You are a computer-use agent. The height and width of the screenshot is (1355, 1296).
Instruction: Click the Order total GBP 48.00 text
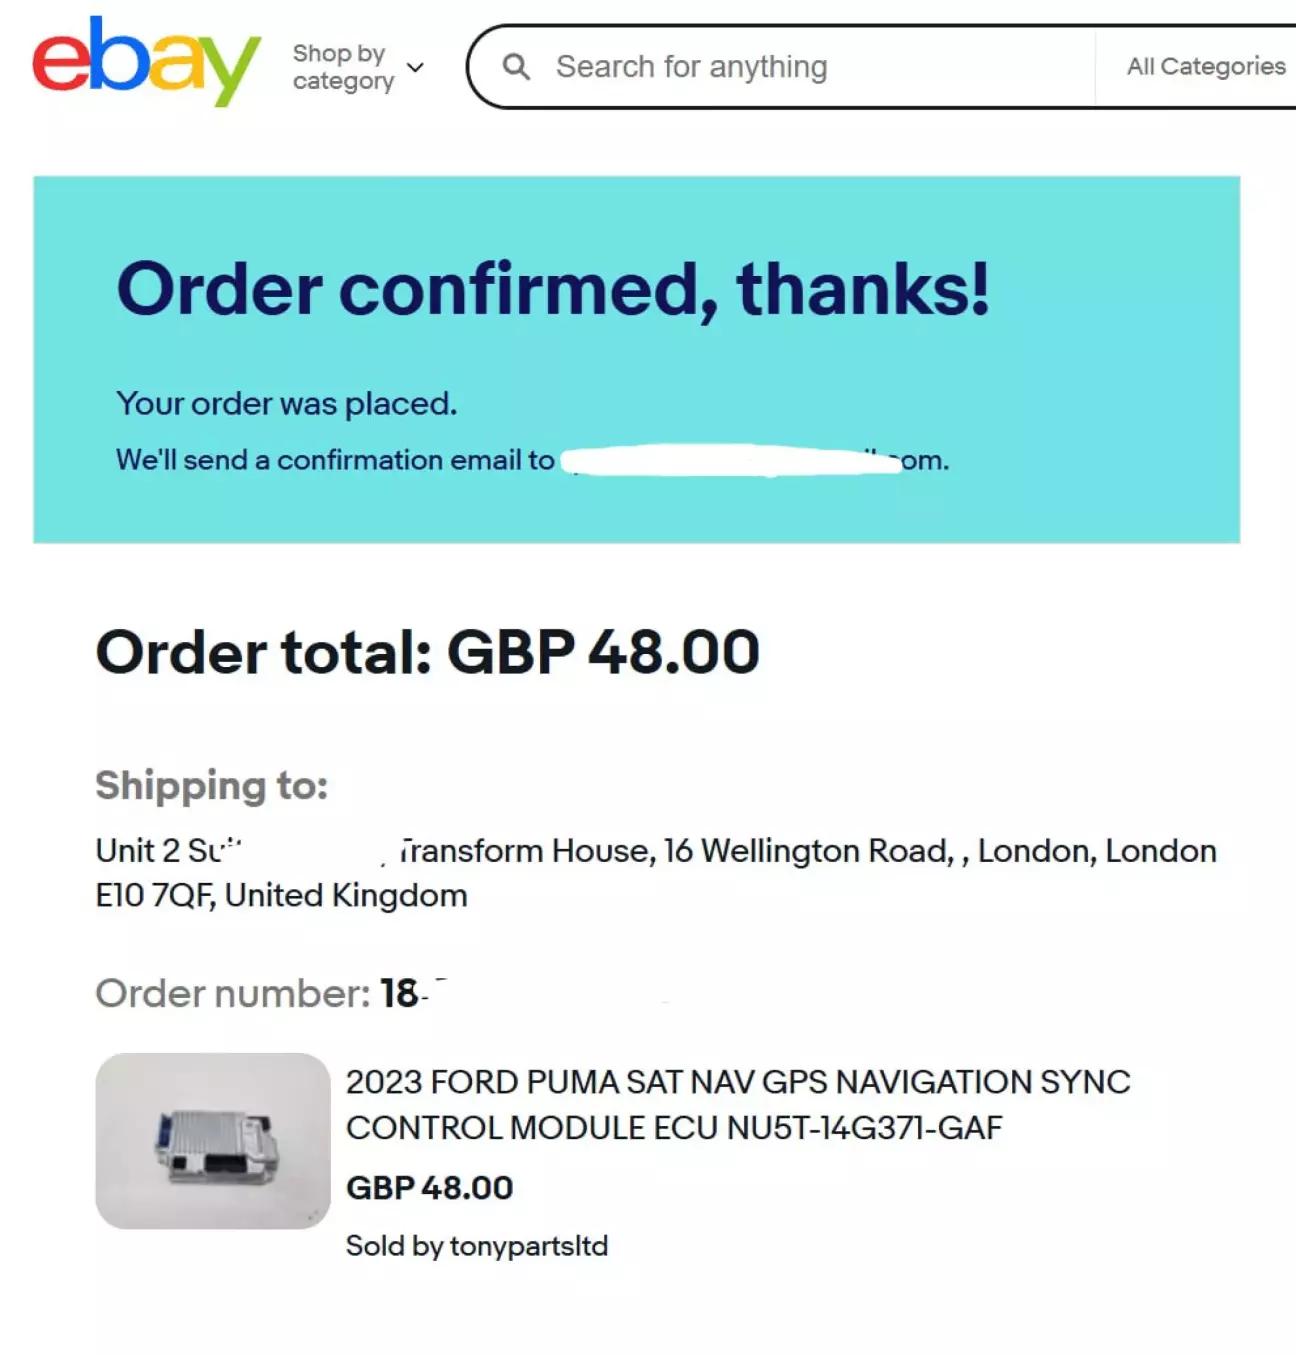pyautogui.click(x=428, y=652)
